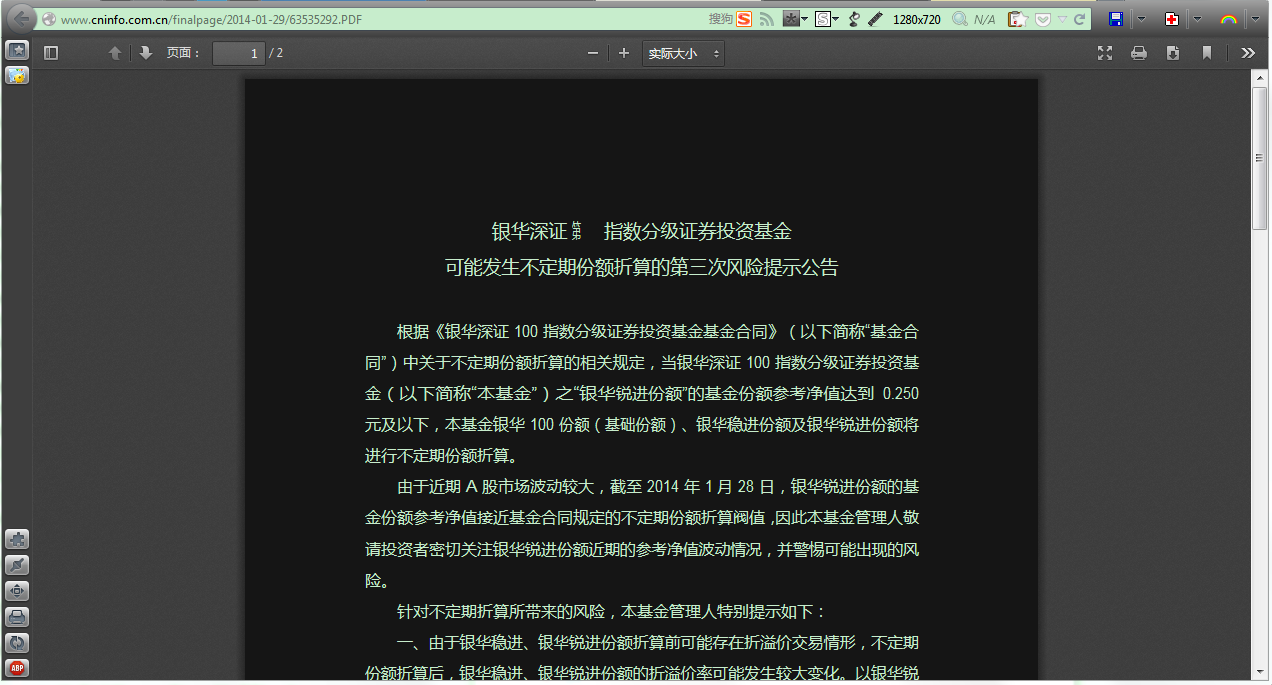The image size is (1272, 685).
Task: Switch PDF to presentation fullscreen mode
Action: [1105, 53]
